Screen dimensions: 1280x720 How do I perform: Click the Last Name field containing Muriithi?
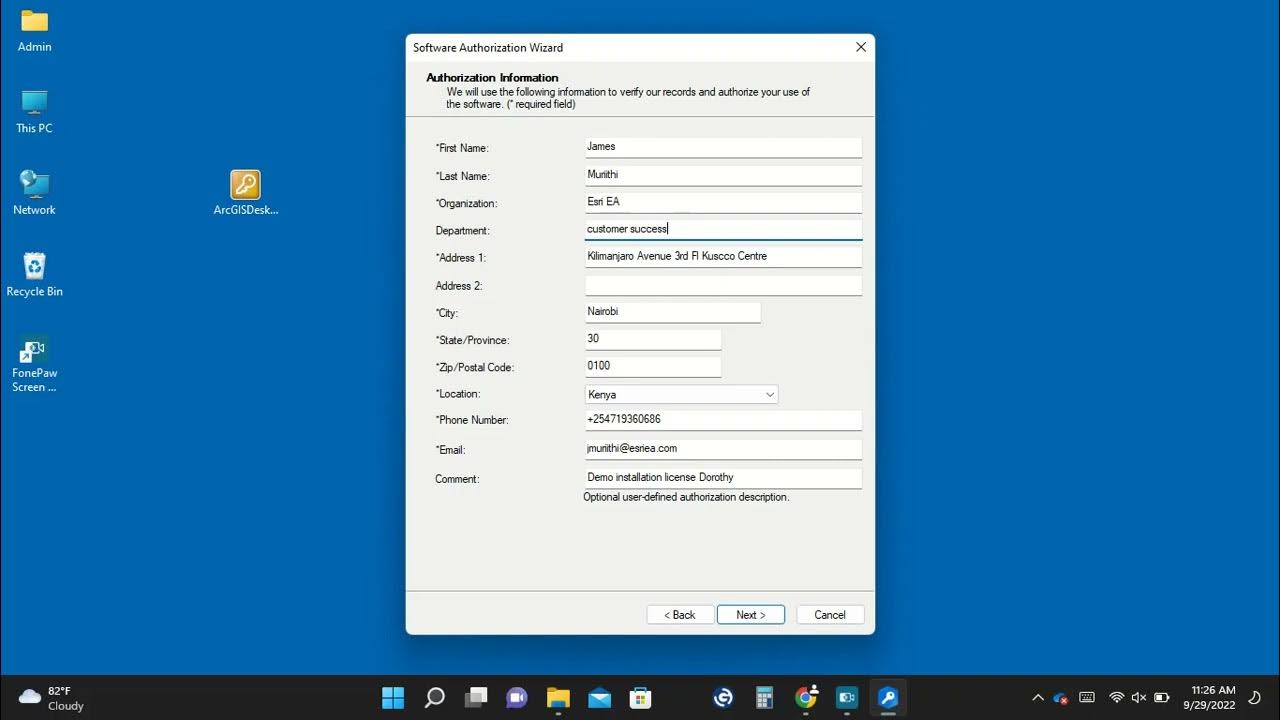point(723,175)
